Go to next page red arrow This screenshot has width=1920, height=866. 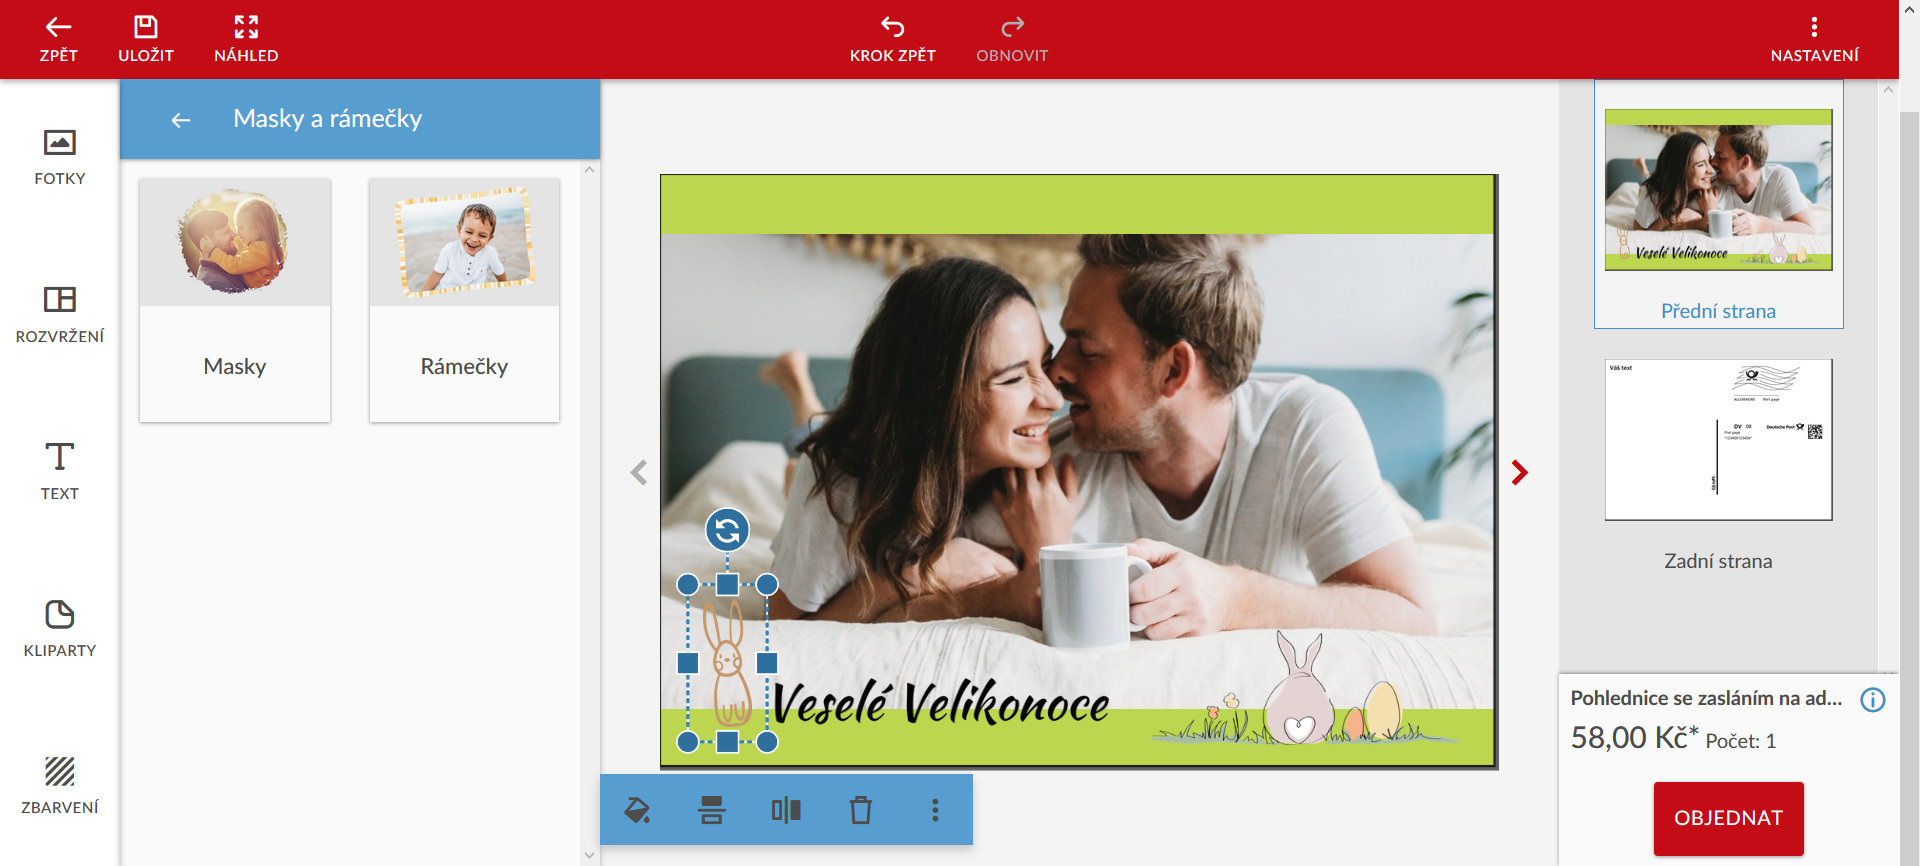pos(1519,472)
